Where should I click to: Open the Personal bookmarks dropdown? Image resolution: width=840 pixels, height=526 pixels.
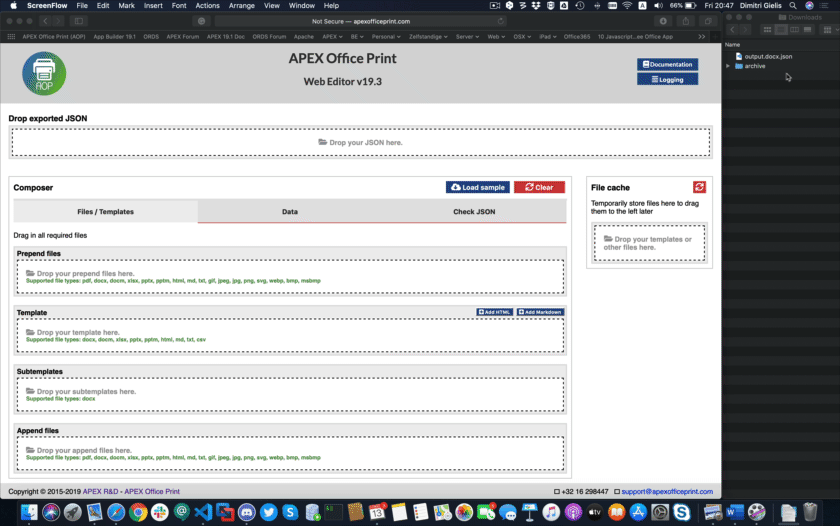point(386,36)
